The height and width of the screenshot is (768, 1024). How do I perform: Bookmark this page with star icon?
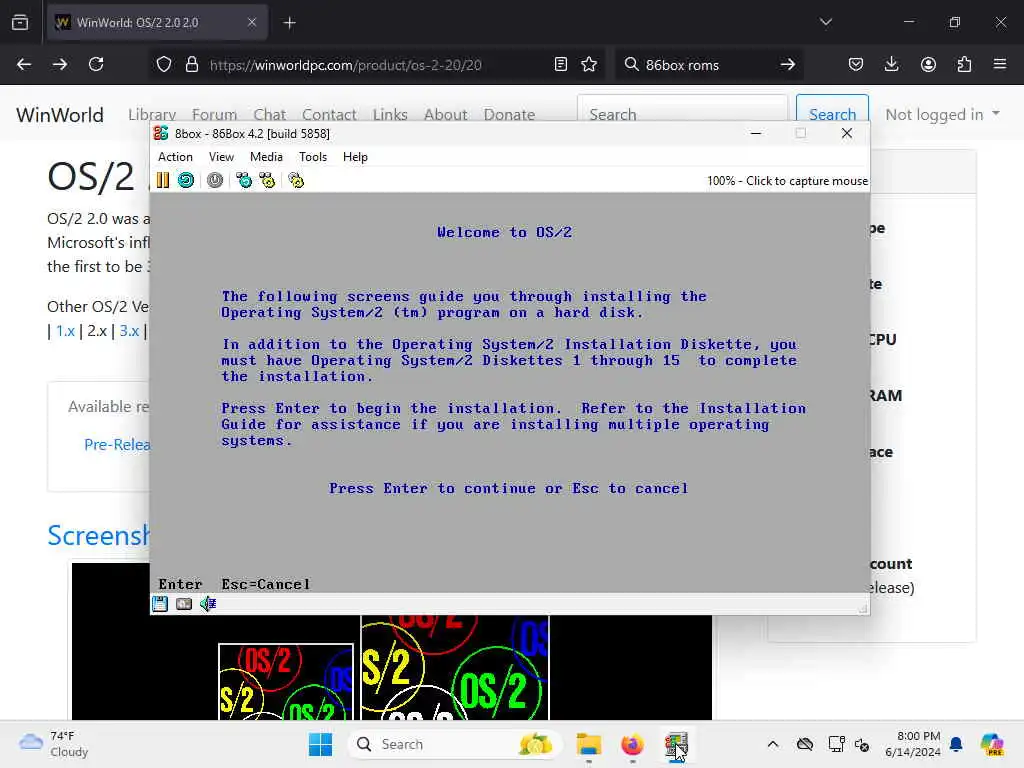[x=589, y=65]
